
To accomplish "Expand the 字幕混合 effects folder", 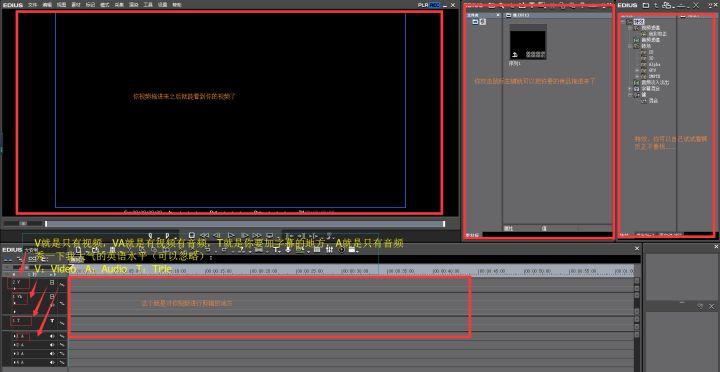I will 630,89.
